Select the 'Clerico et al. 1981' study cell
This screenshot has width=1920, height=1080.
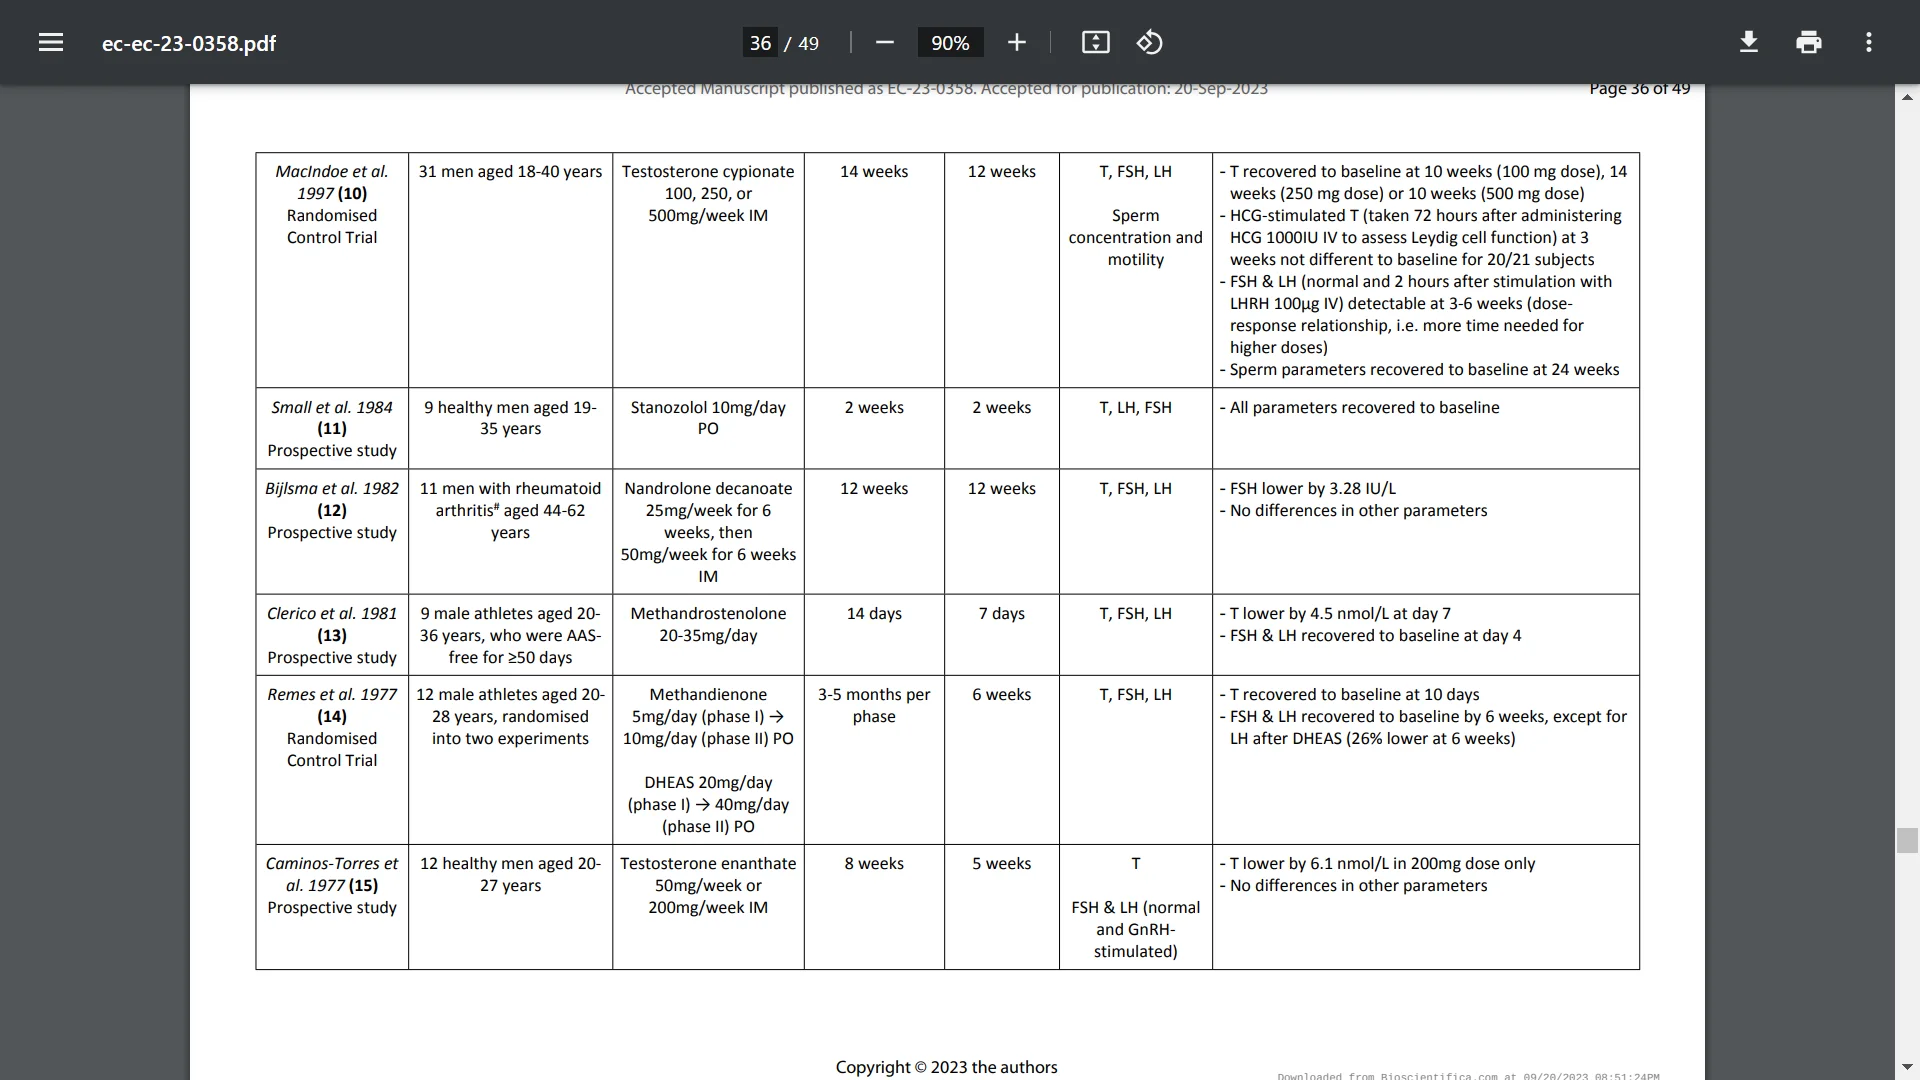(x=332, y=635)
